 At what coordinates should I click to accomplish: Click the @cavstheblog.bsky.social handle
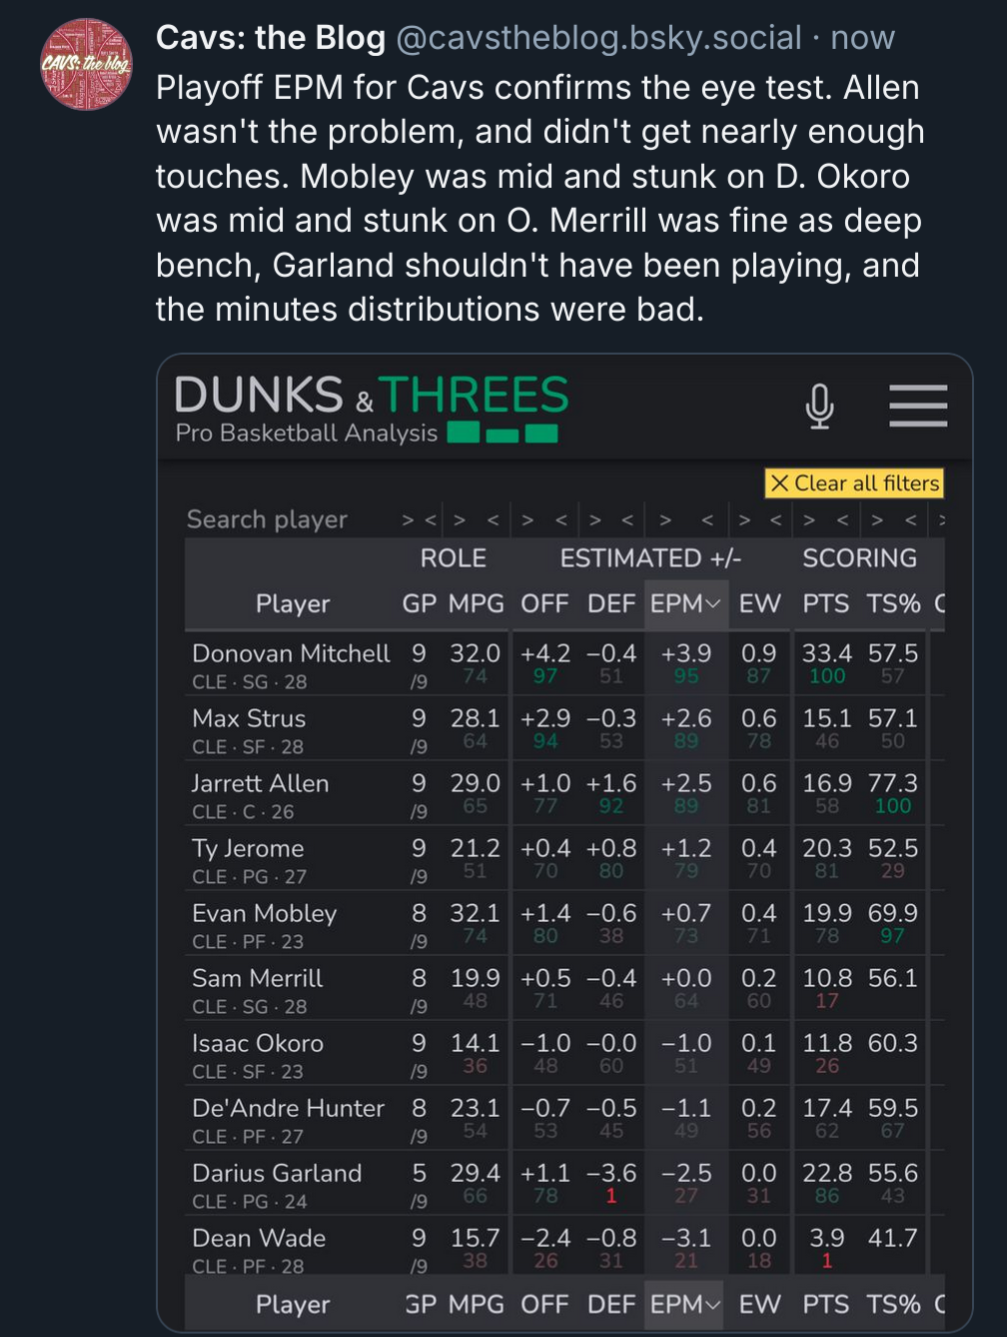click(598, 38)
